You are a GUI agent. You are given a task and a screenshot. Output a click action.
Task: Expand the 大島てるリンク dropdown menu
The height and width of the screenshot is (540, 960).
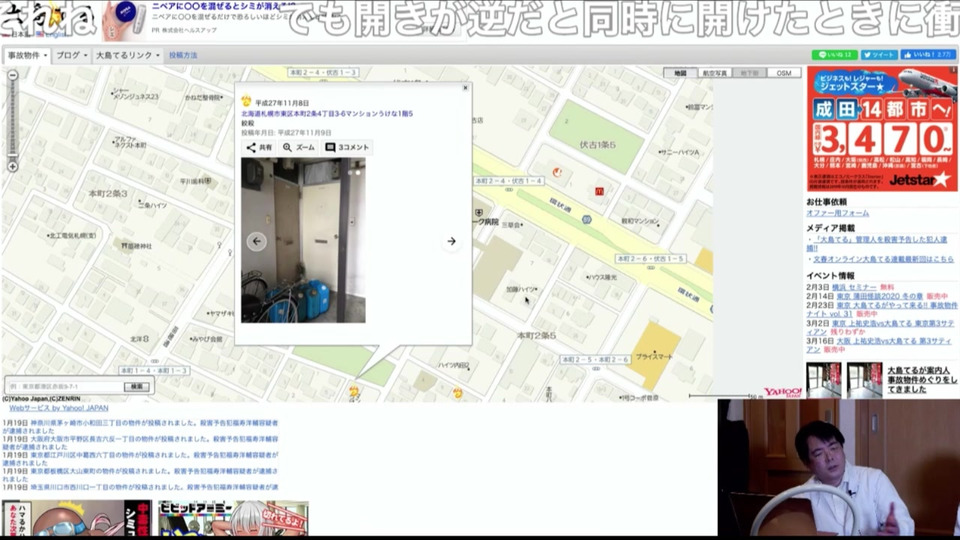128,55
